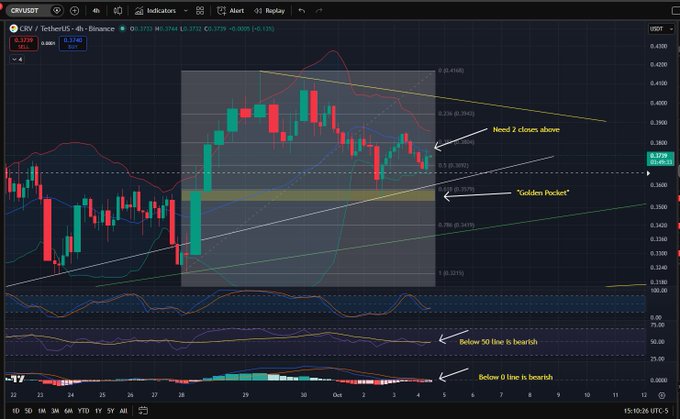Select the 6M time range
The image size is (680, 419).
tap(69, 410)
